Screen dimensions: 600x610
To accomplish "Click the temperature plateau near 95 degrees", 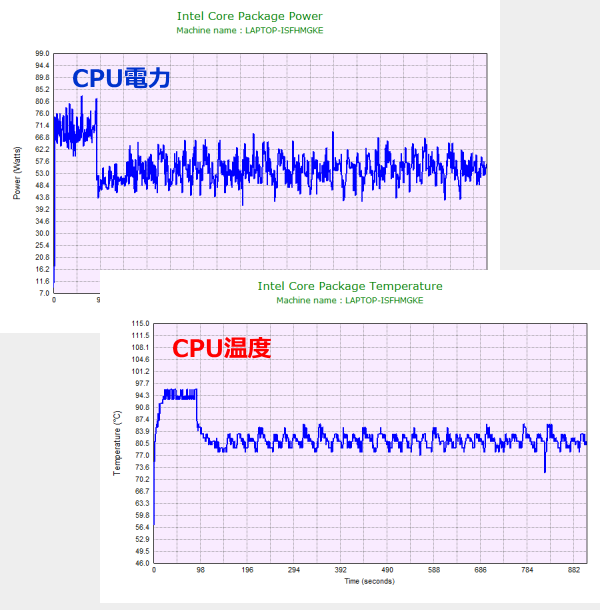I will coord(180,394).
